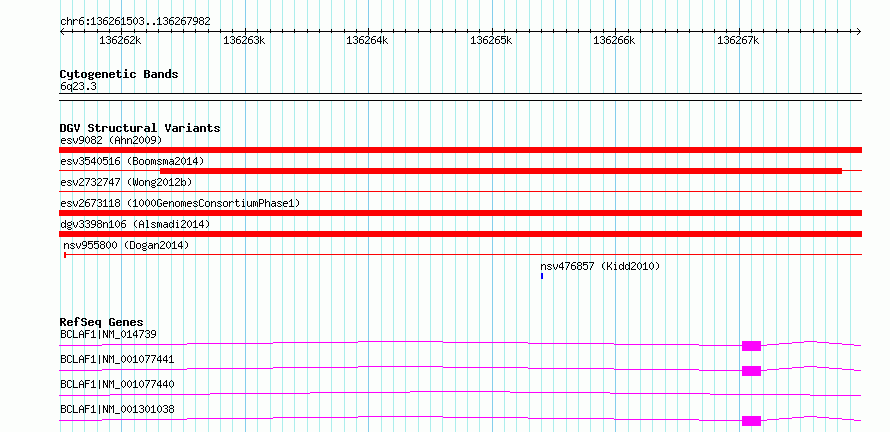The width and height of the screenshot is (890, 432).
Task: Click the small red nsv955800 start marker
Action: click(x=65, y=255)
